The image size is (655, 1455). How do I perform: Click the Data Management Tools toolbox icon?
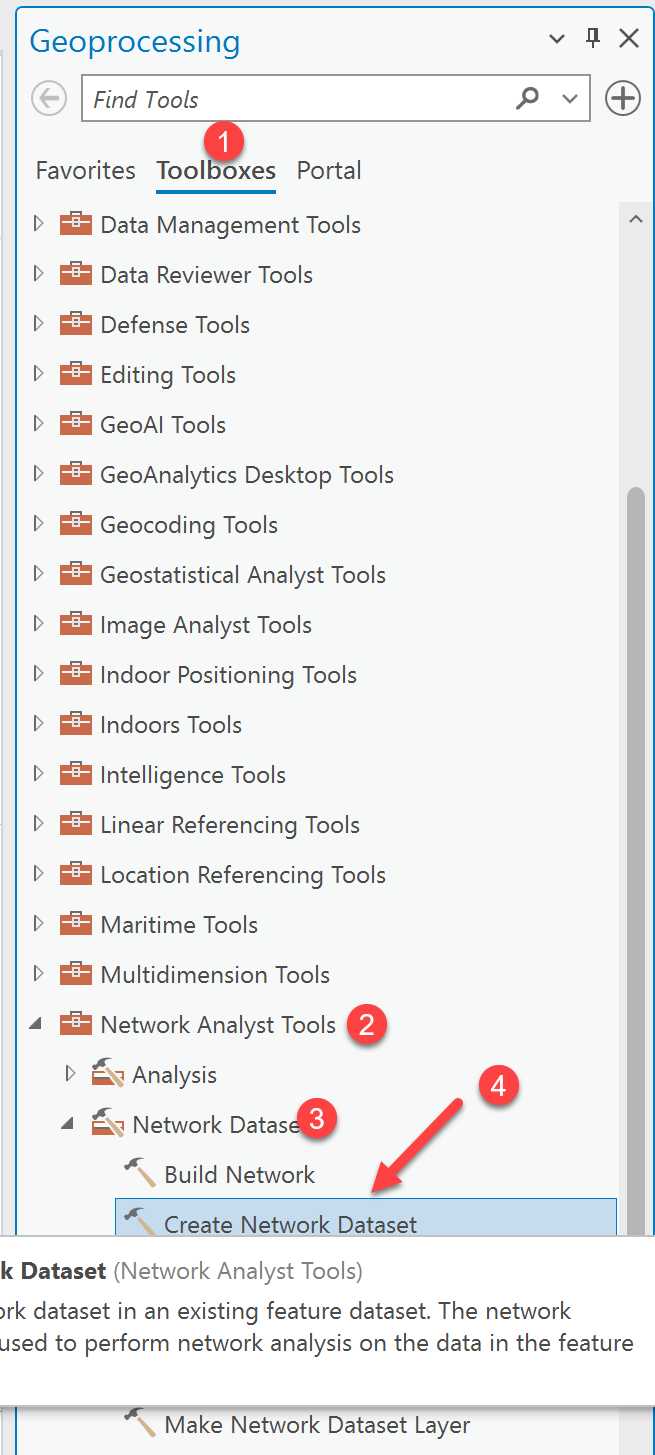click(76, 224)
